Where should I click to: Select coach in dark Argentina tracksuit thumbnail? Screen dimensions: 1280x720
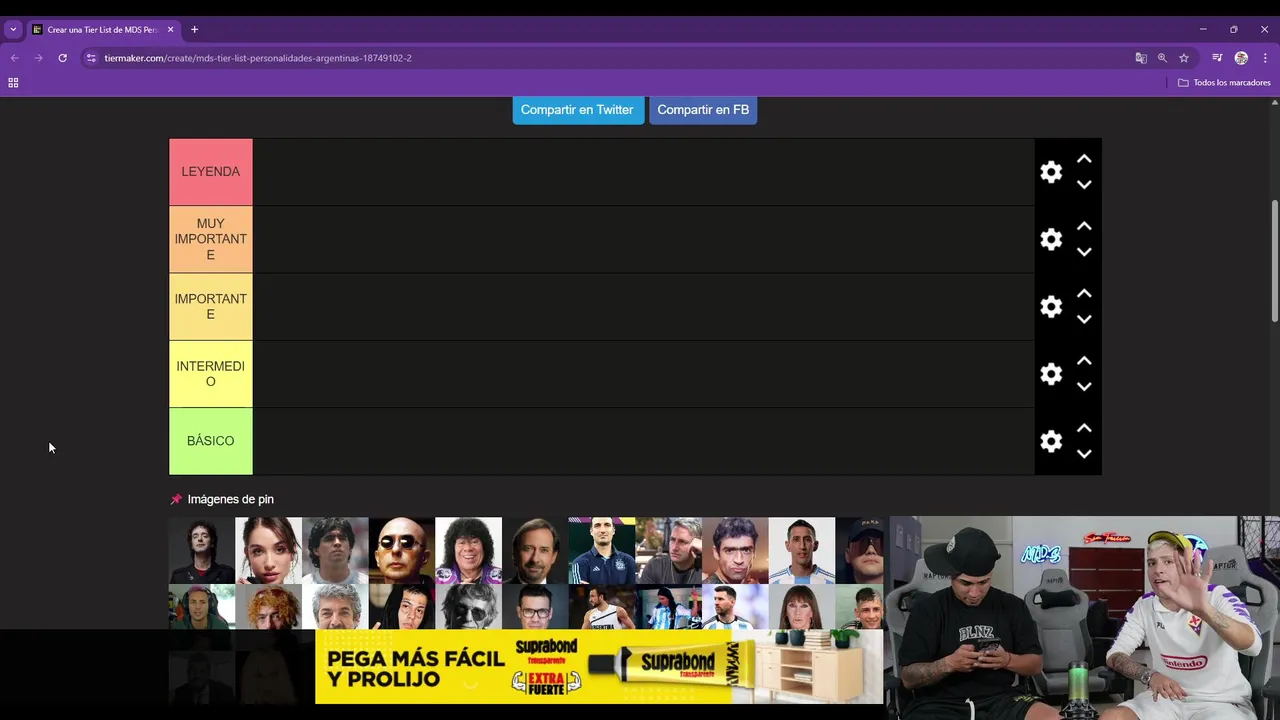coord(602,550)
